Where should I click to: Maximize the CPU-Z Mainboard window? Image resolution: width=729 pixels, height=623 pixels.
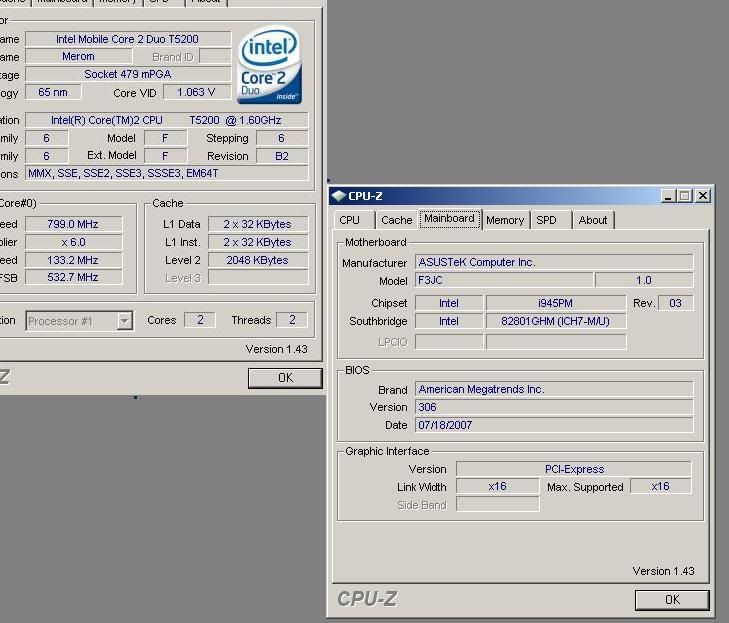click(685, 196)
